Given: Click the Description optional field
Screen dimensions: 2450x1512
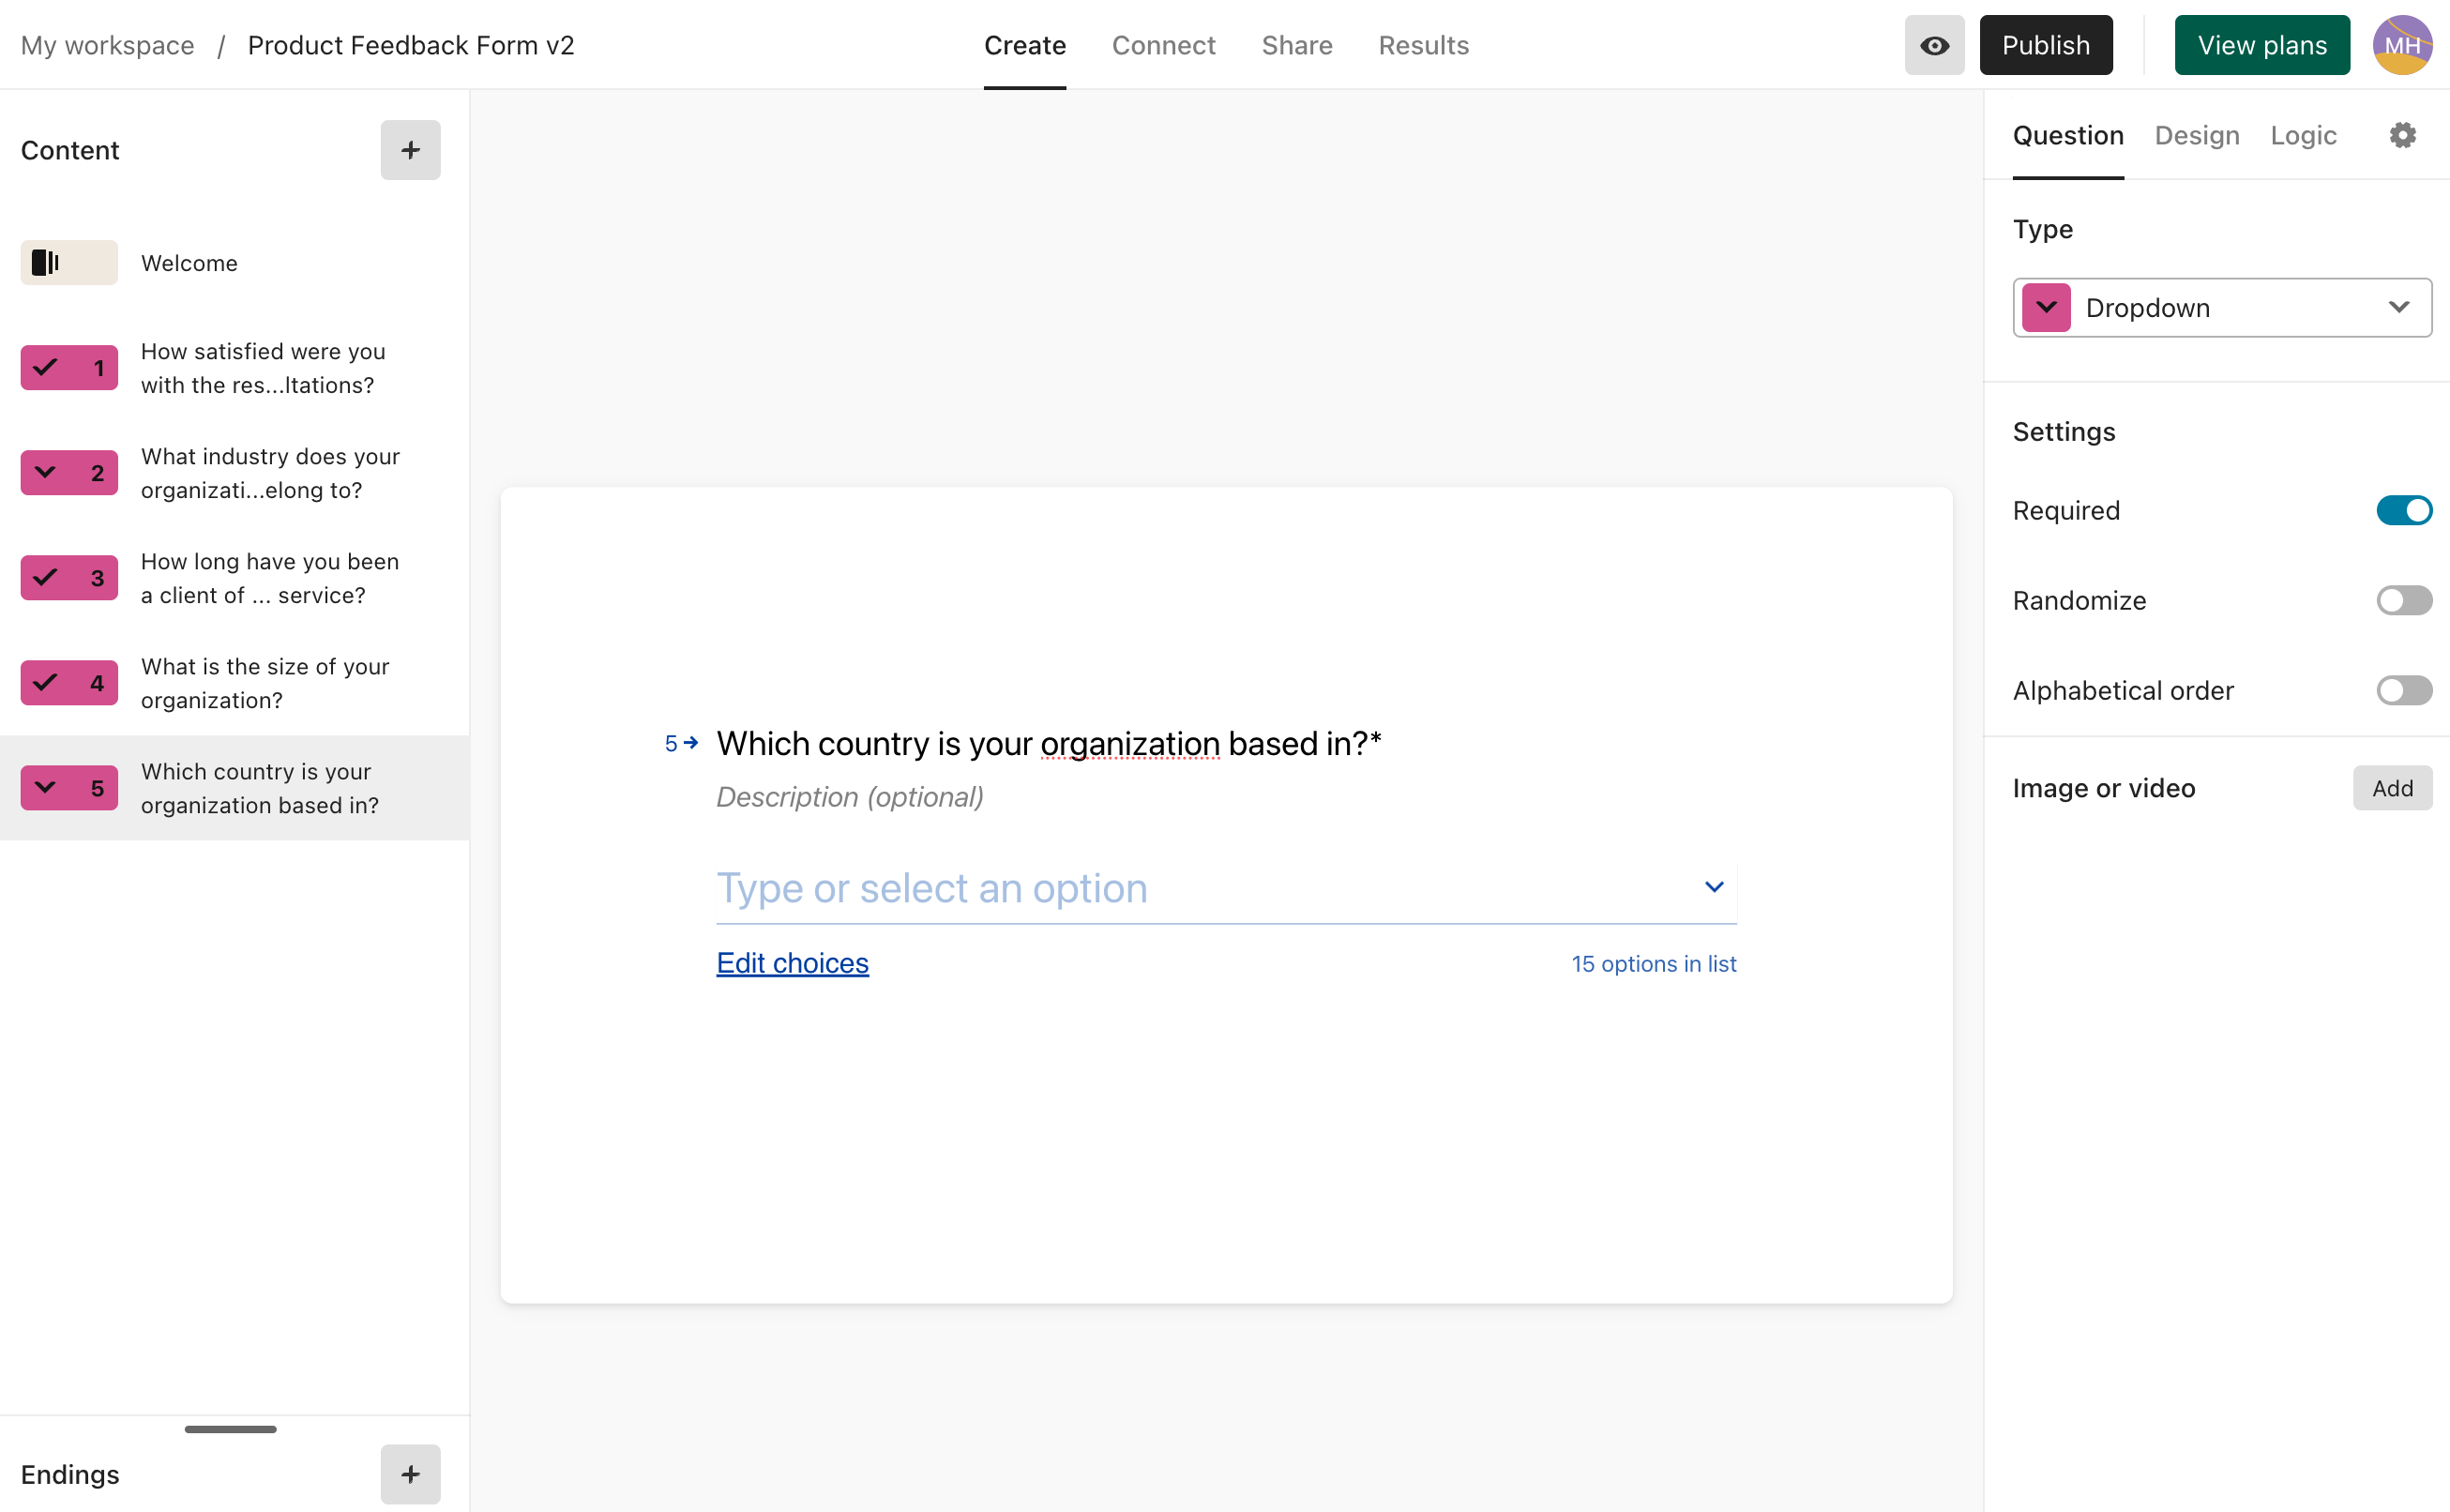Looking at the screenshot, I should (x=850, y=797).
